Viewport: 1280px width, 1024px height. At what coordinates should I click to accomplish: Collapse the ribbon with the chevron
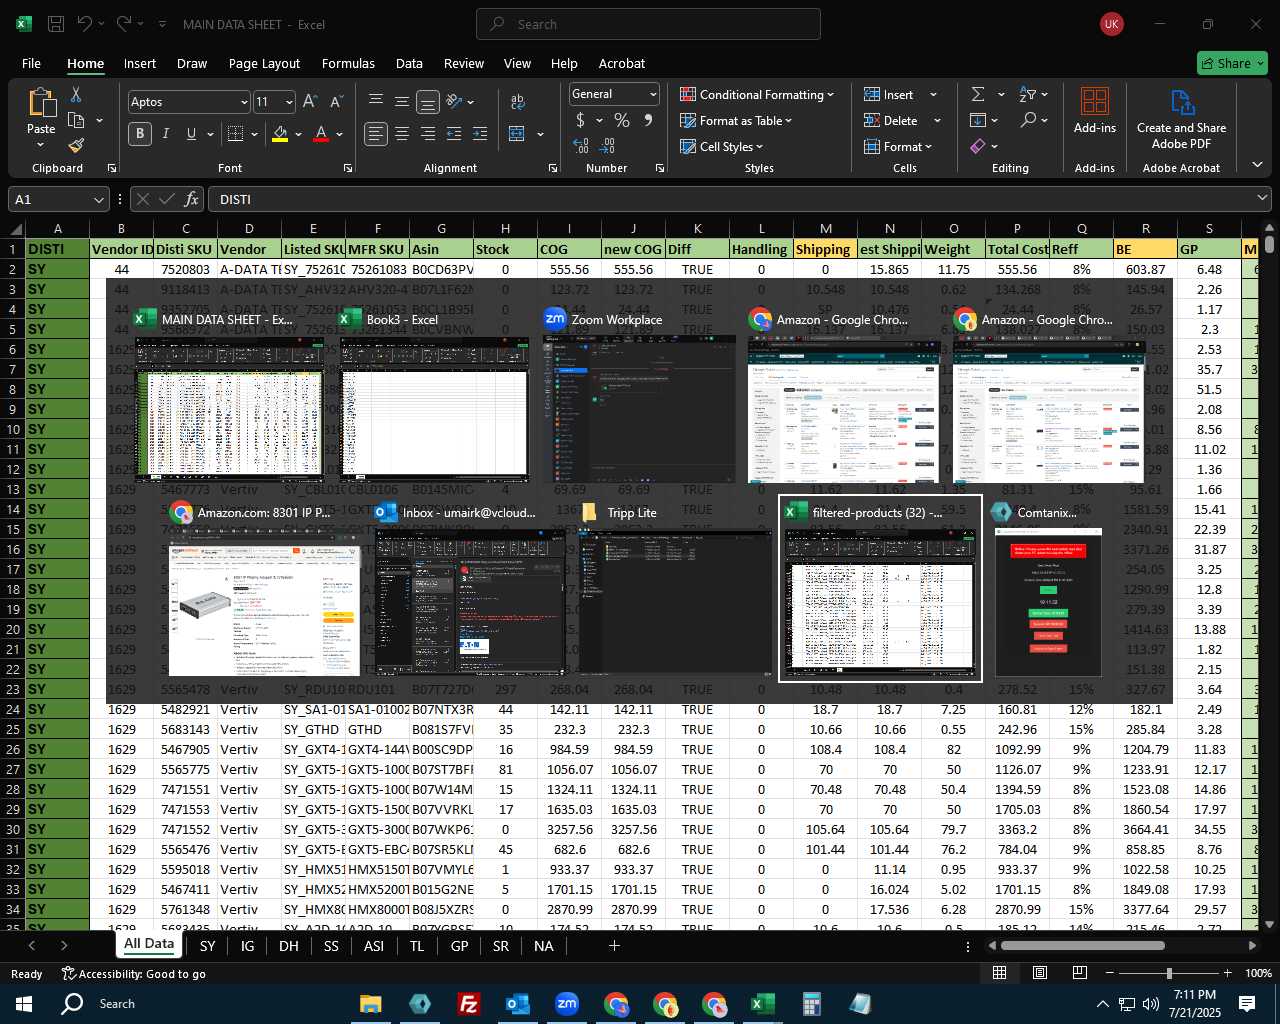1257,165
